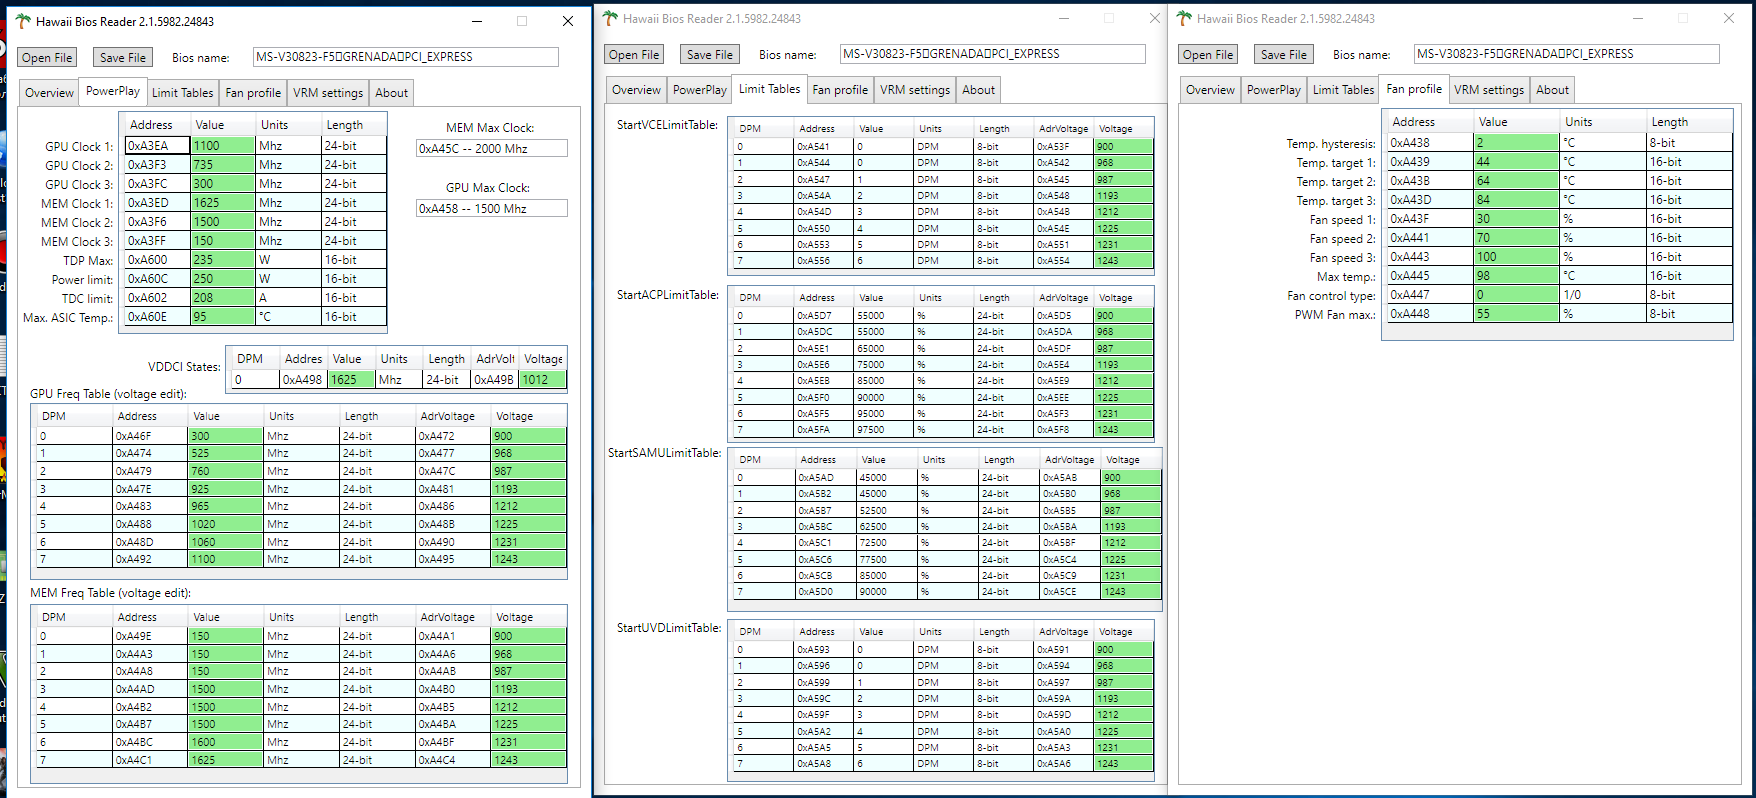Viewport: 1756px width, 798px height.
Task: Select the TDP Max value cell showing 235
Action: tap(222, 260)
